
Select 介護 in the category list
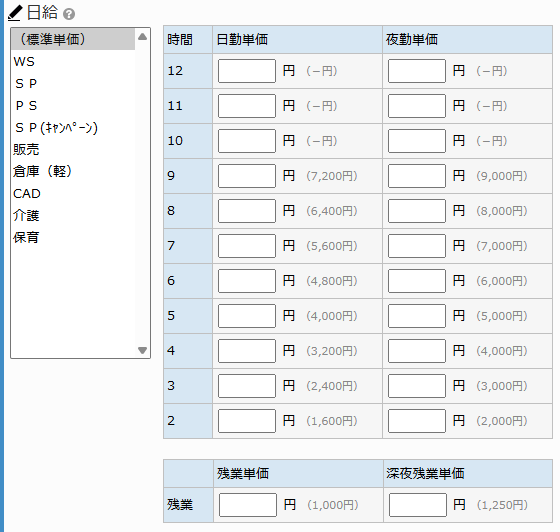(73, 215)
